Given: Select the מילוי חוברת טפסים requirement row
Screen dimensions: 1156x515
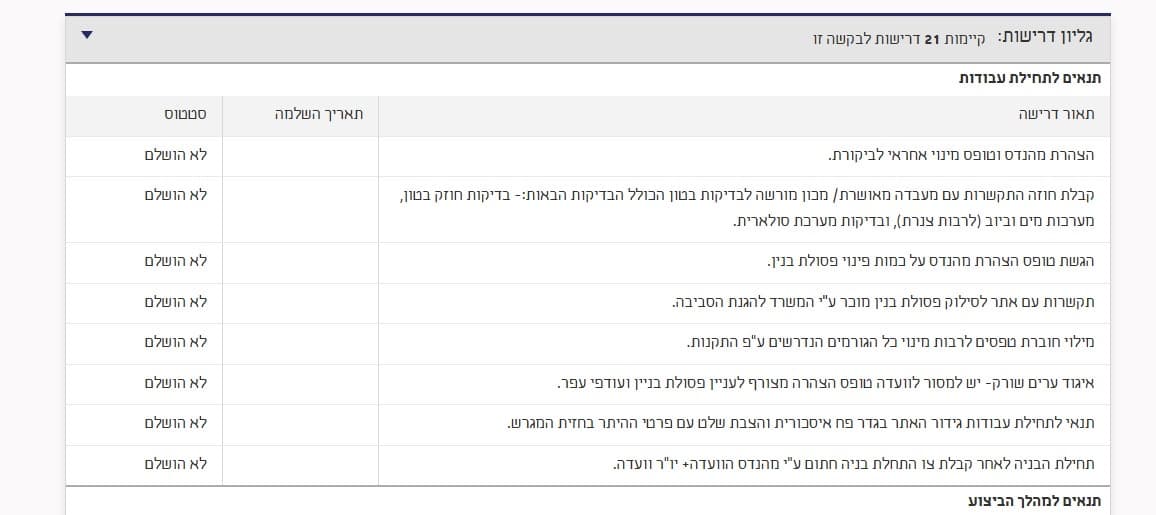Looking at the screenshot, I should tap(588, 343).
